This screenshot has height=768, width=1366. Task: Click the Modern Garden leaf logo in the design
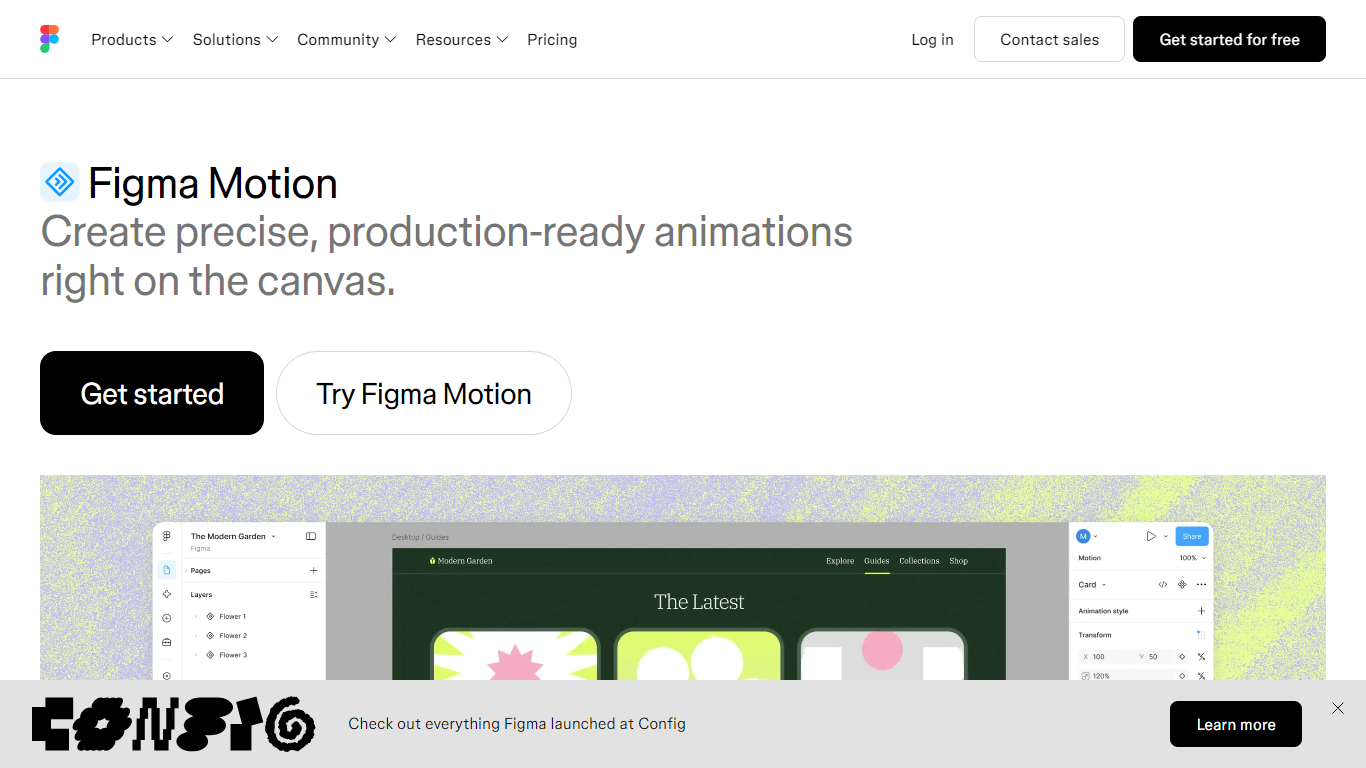[x=432, y=561]
